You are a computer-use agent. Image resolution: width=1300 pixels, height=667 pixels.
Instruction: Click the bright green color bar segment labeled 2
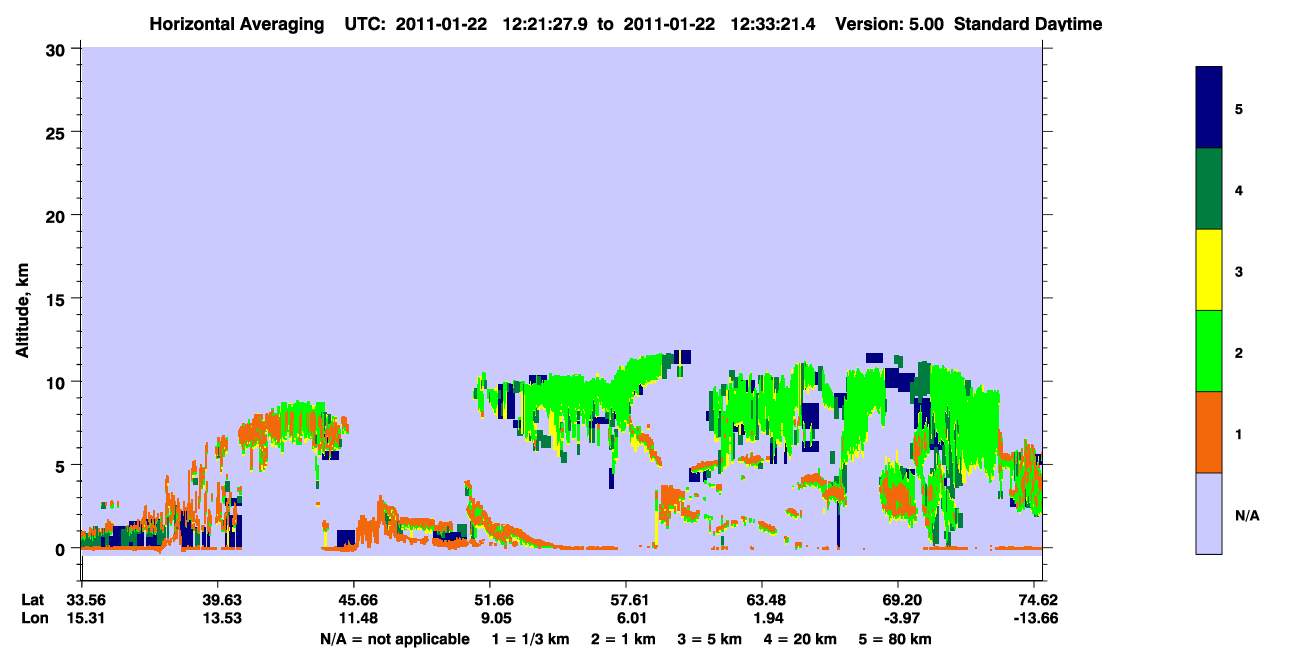[1209, 351]
